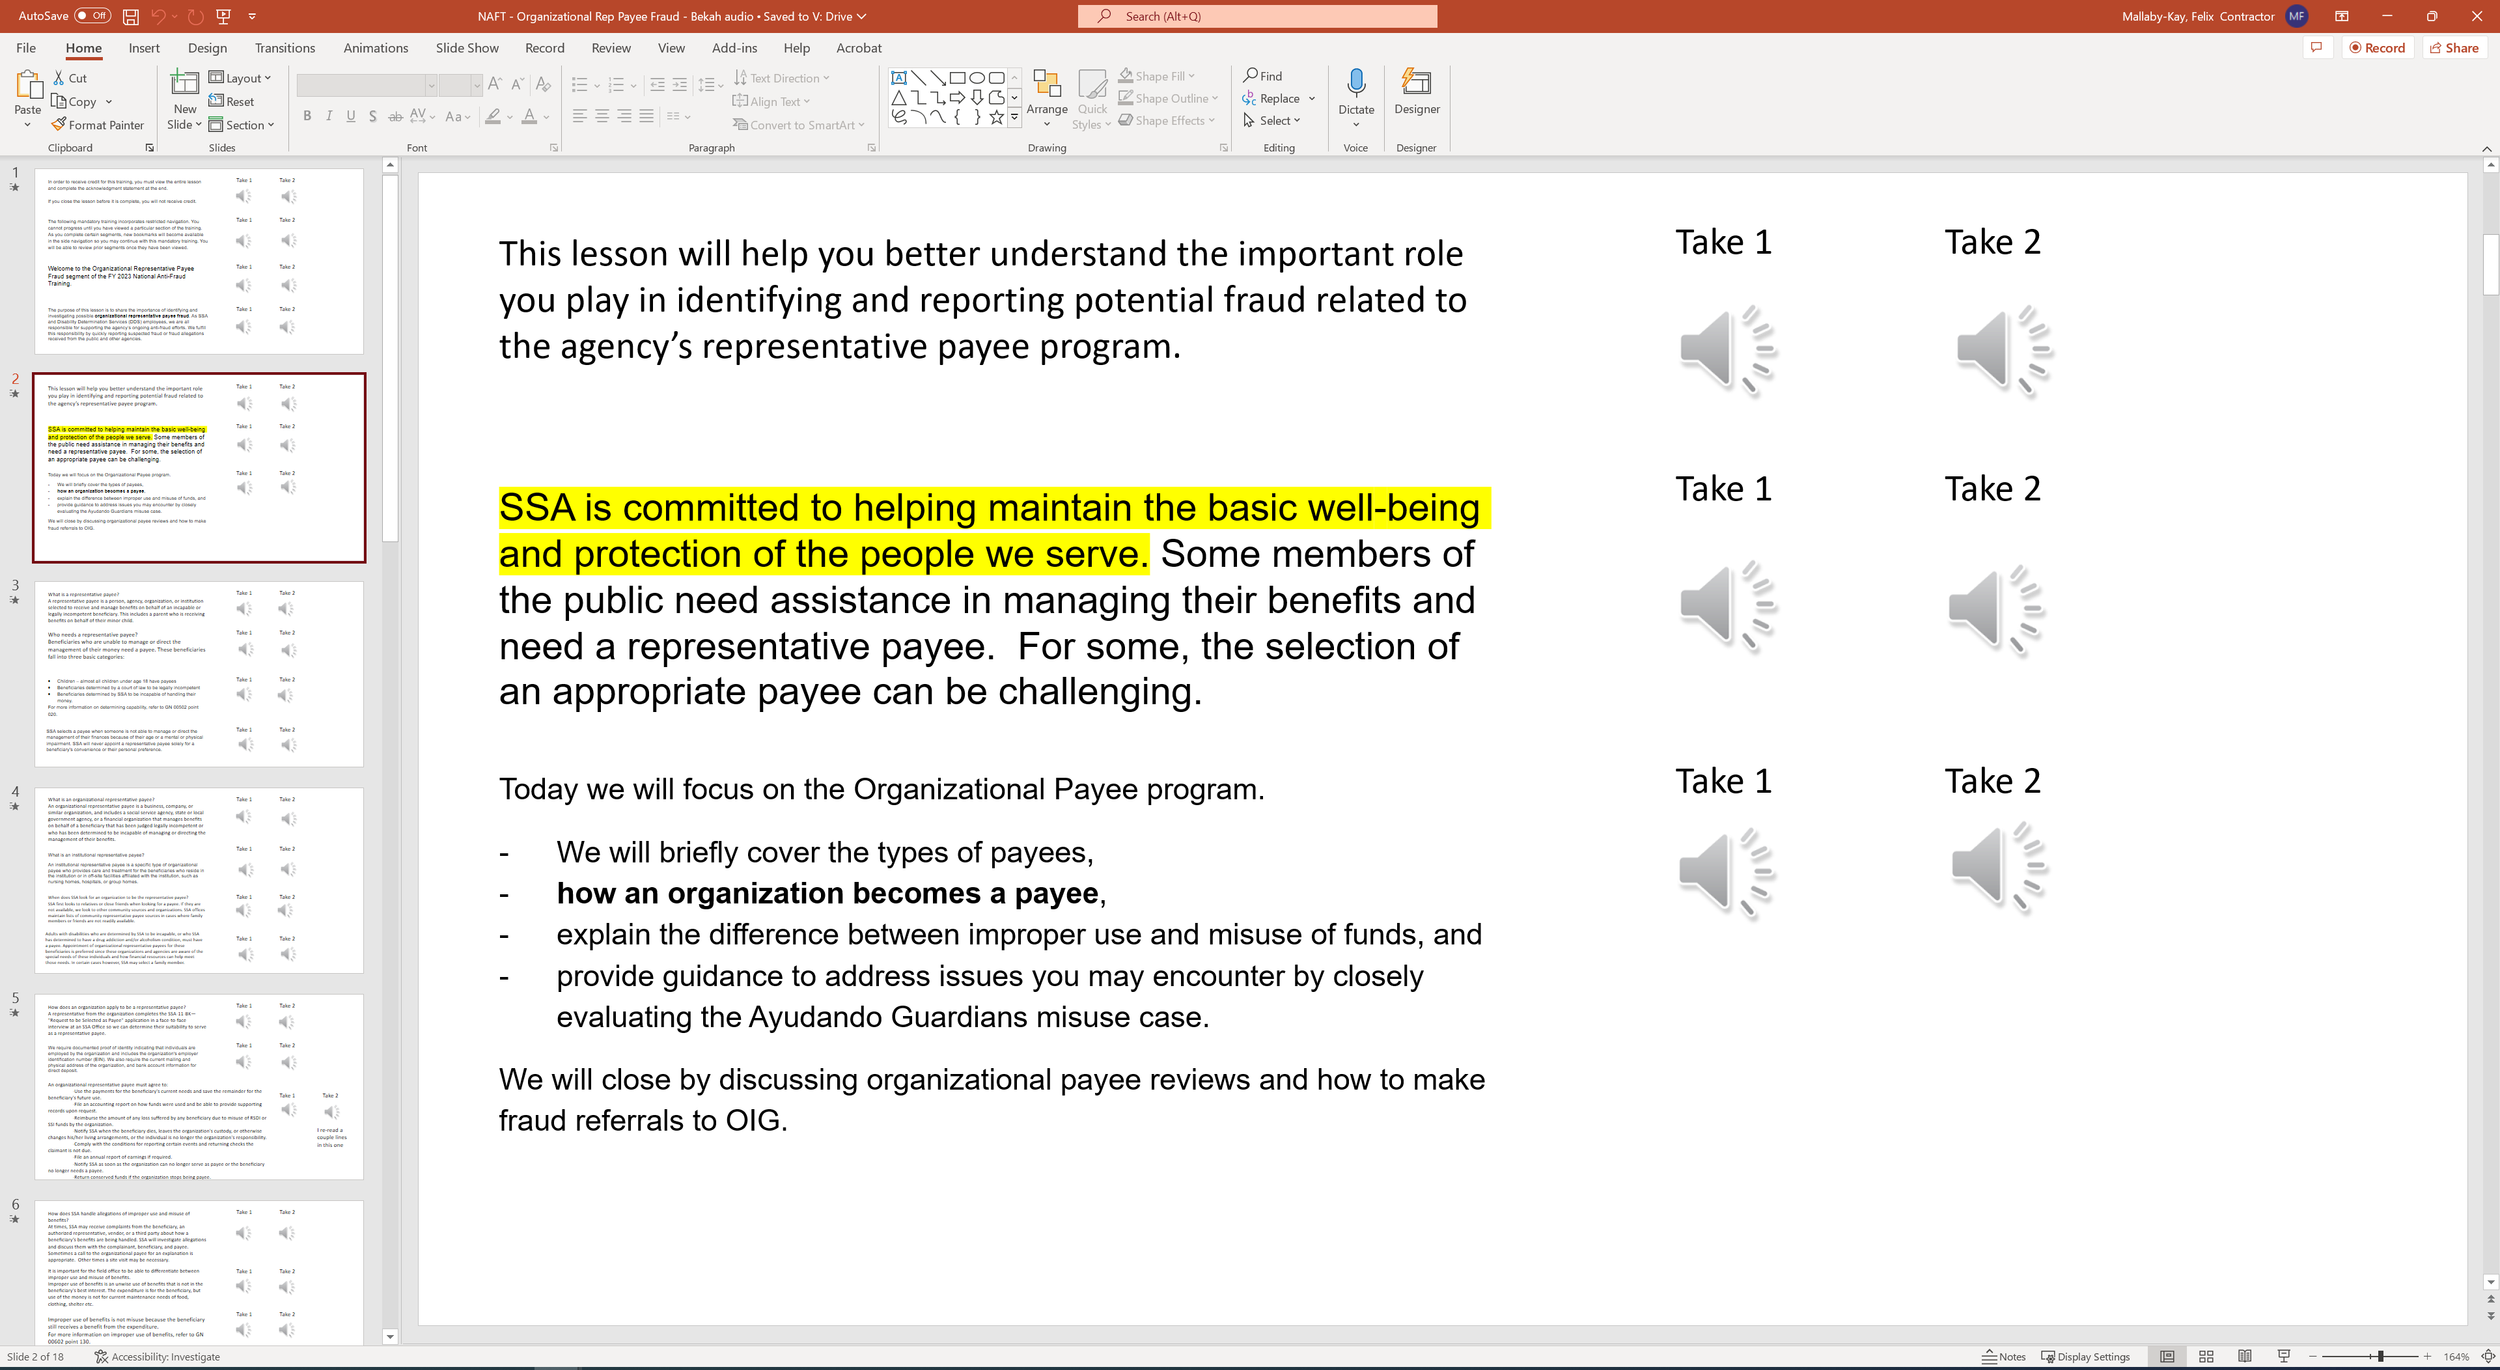
Task: Open the Section dropdown
Action: point(241,125)
